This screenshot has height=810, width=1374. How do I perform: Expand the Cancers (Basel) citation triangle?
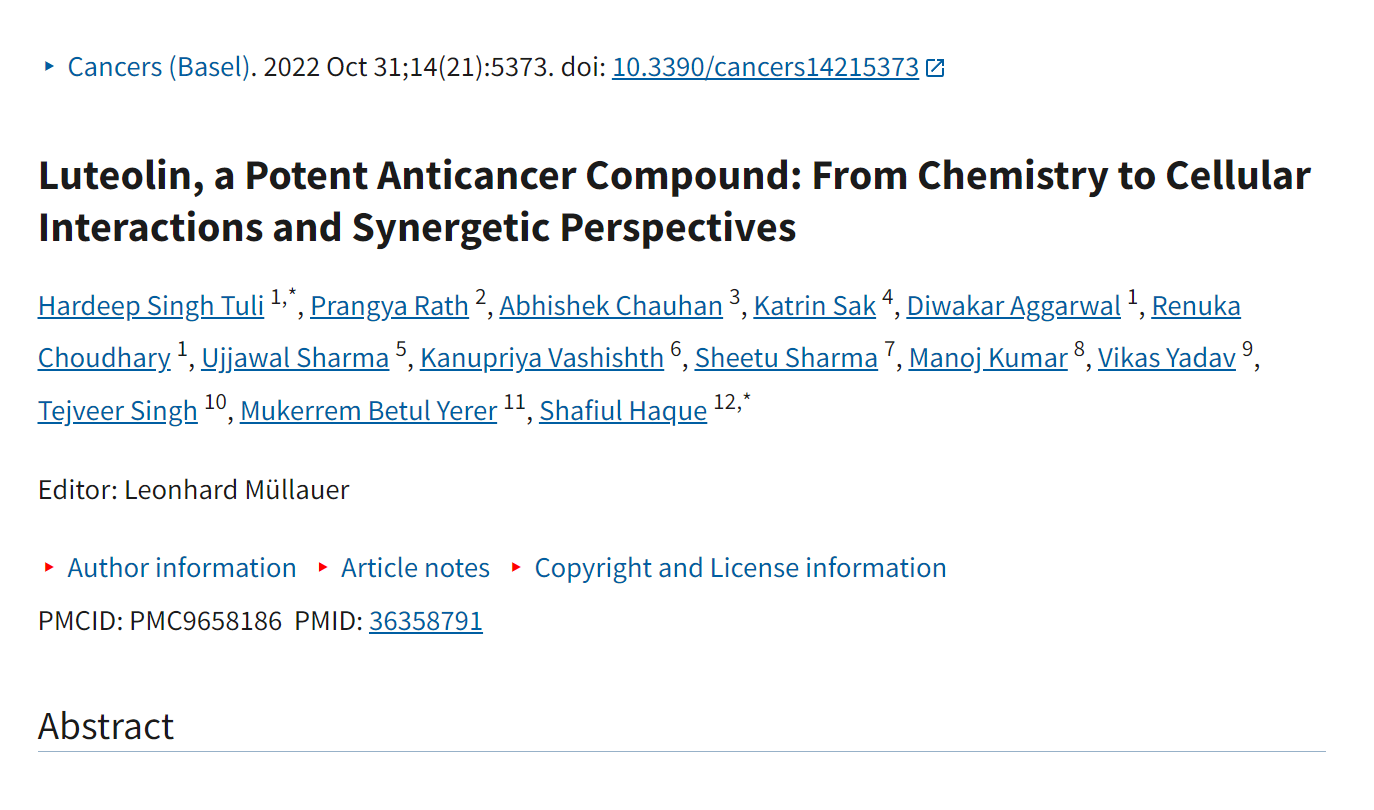click(x=49, y=67)
